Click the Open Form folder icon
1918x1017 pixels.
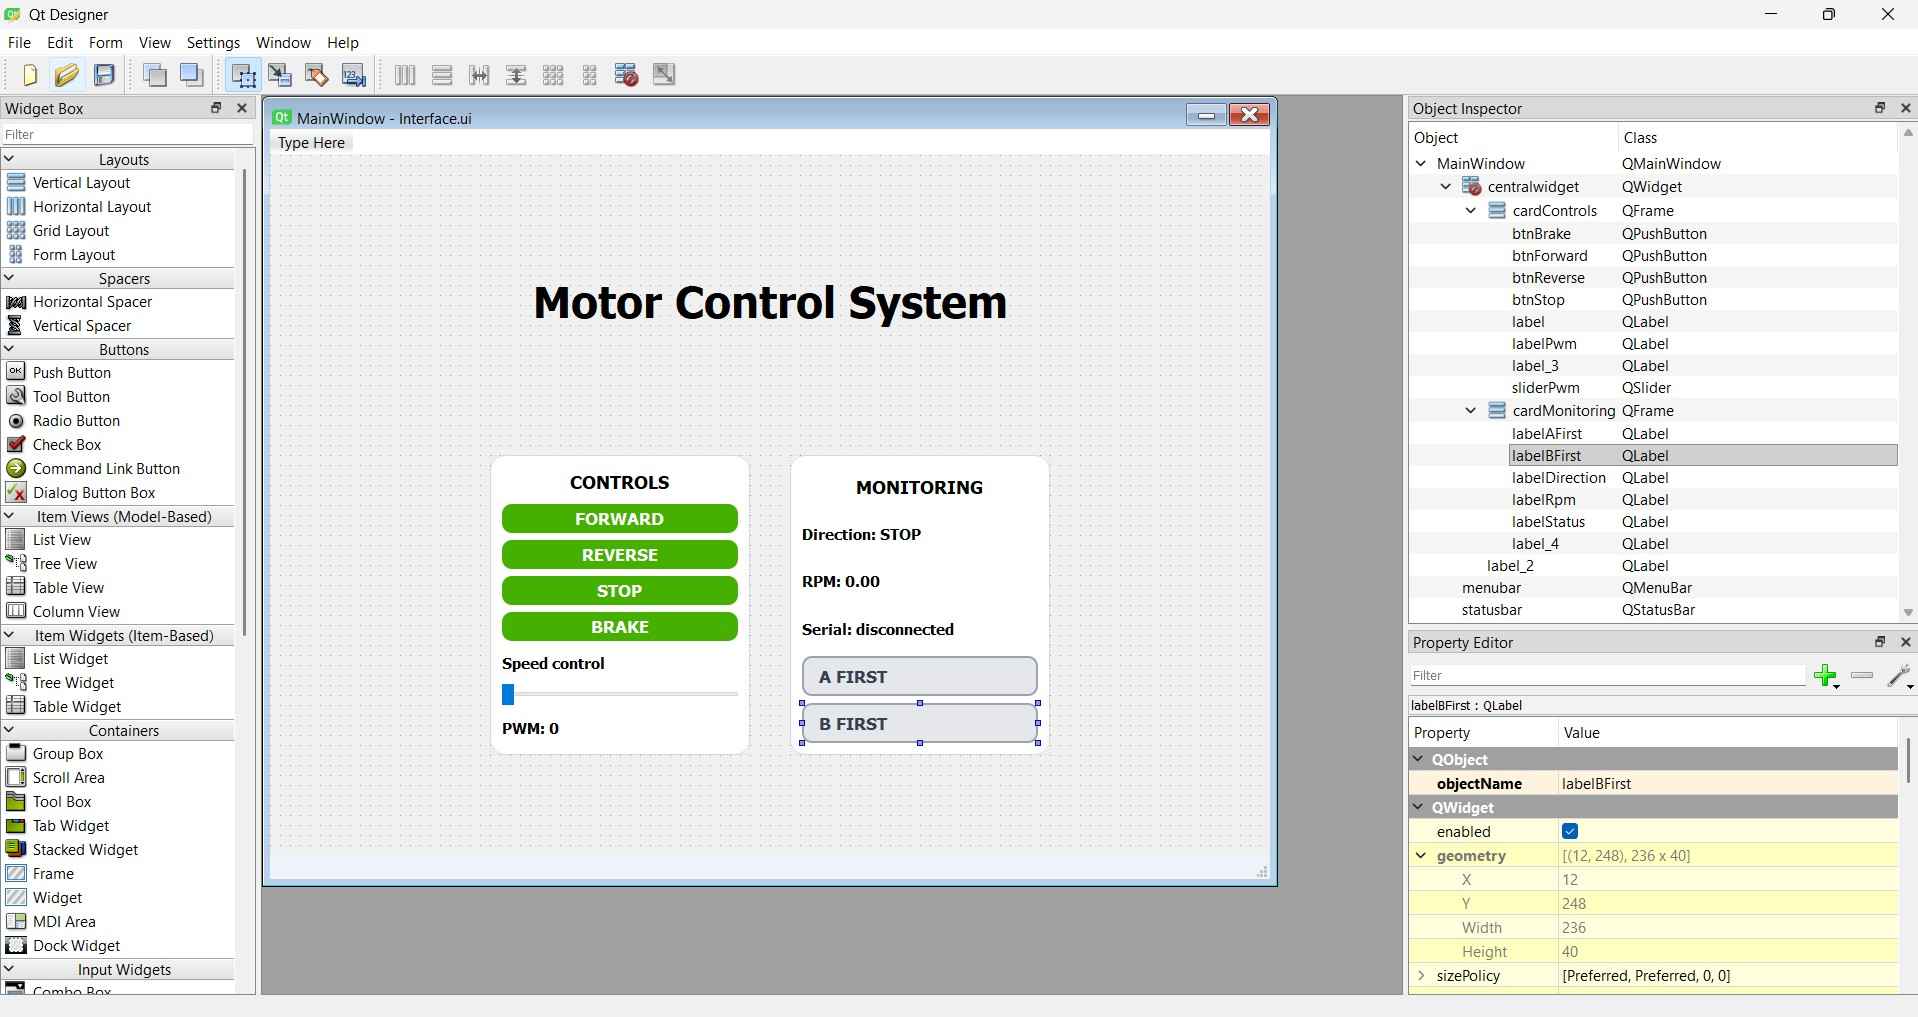[x=67, y=75]
